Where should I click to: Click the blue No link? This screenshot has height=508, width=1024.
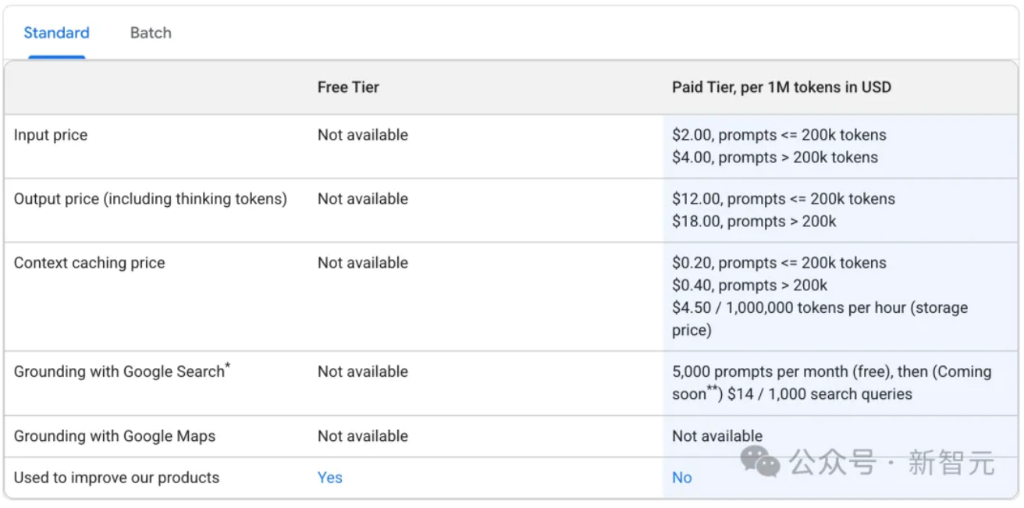point(682,478)
